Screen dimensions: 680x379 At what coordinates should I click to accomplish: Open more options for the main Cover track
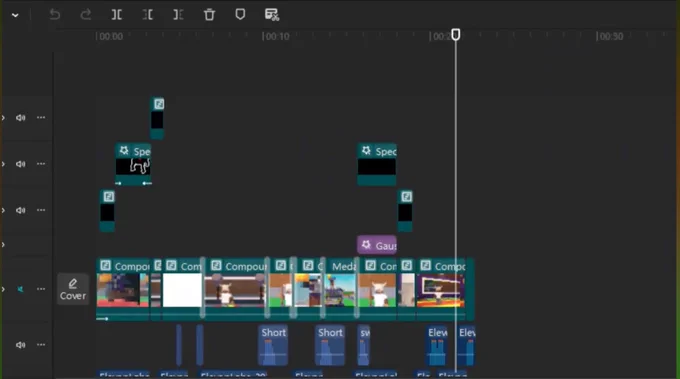41,289
